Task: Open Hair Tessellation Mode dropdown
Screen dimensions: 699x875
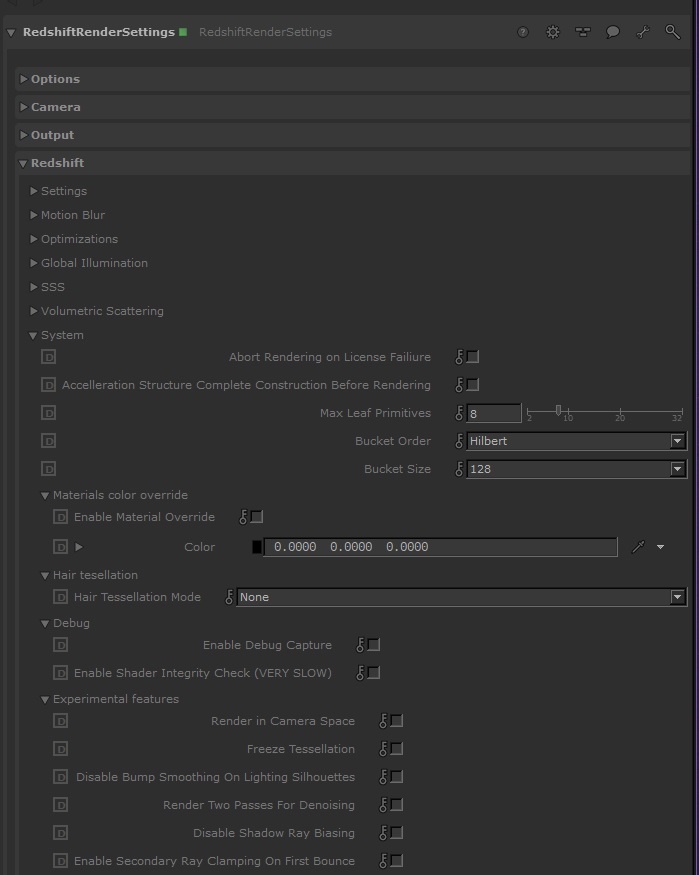Action: click(x=461, y=597)
